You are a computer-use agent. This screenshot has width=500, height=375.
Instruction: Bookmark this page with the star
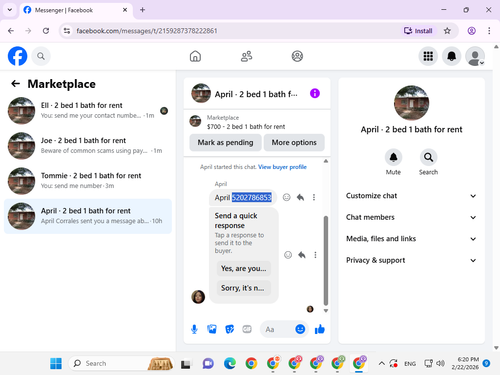pos(447,31)
